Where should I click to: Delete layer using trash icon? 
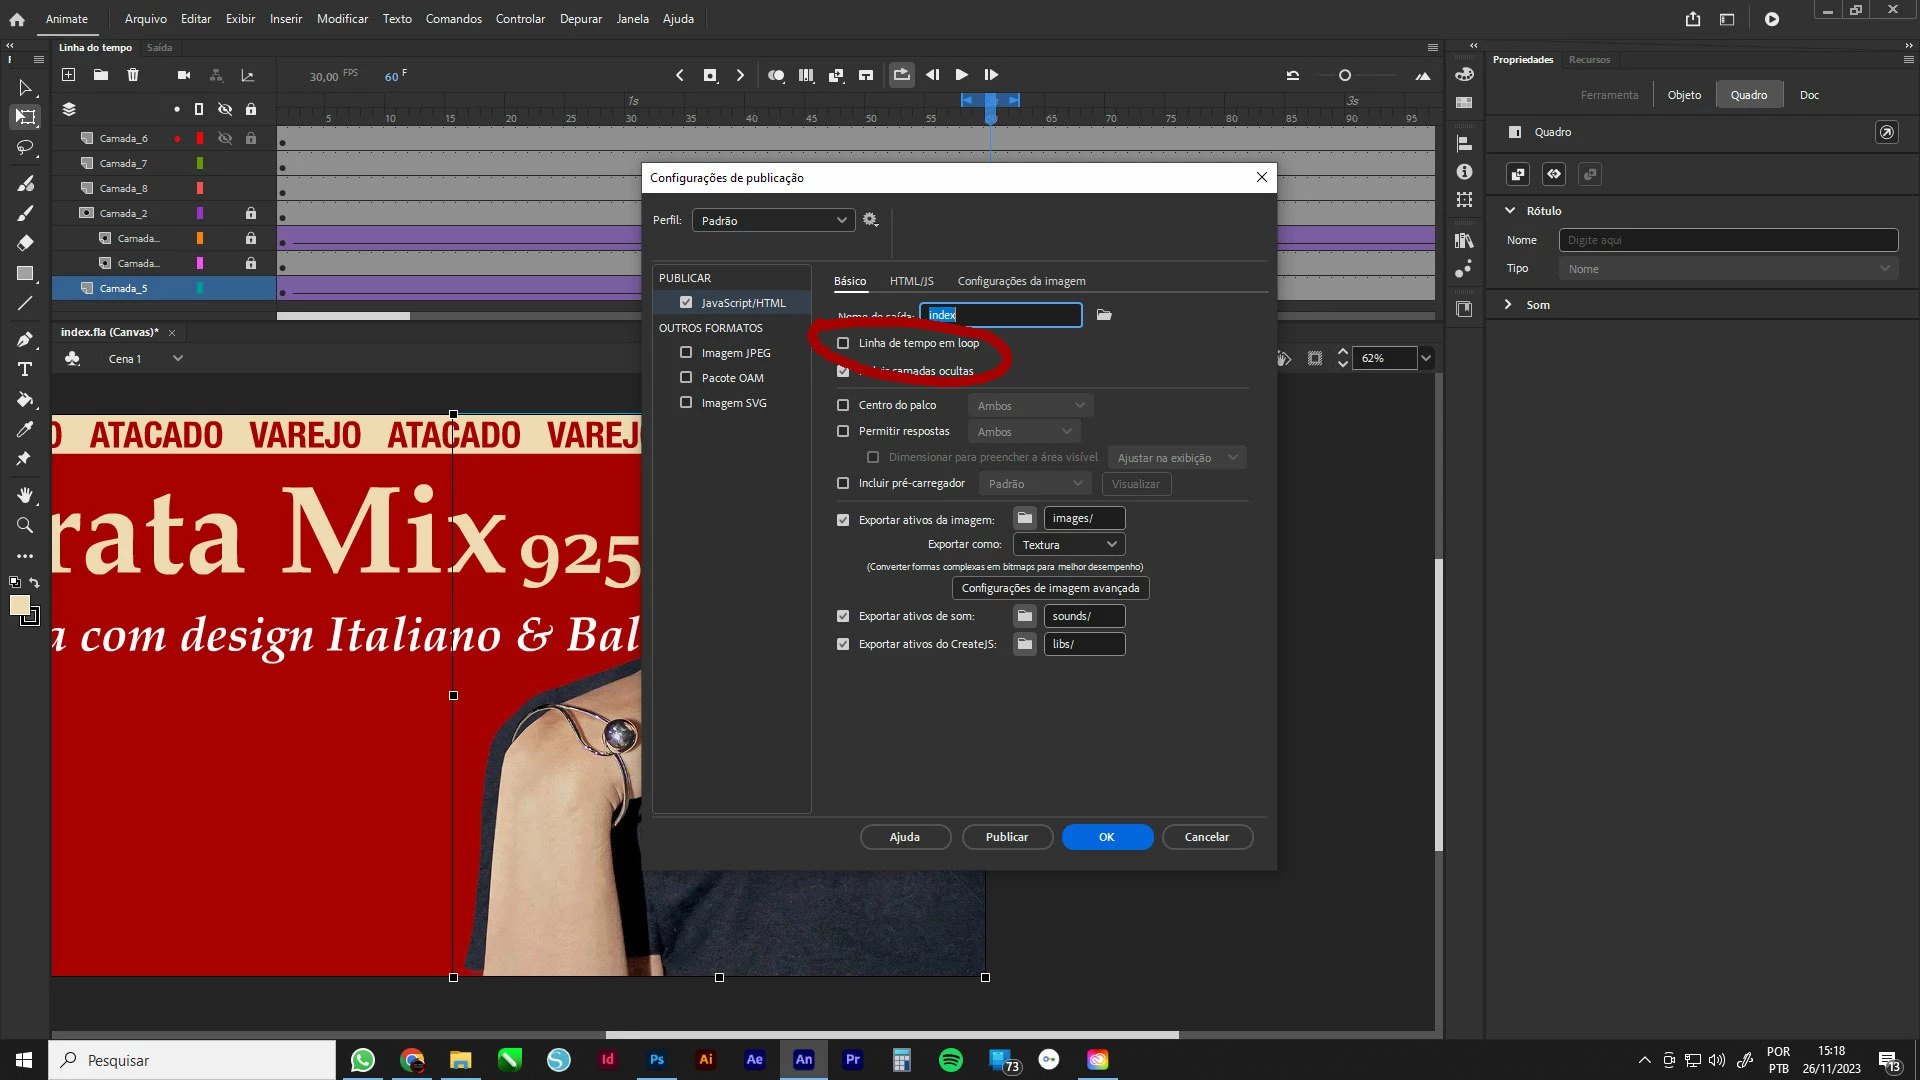point(133,75)
